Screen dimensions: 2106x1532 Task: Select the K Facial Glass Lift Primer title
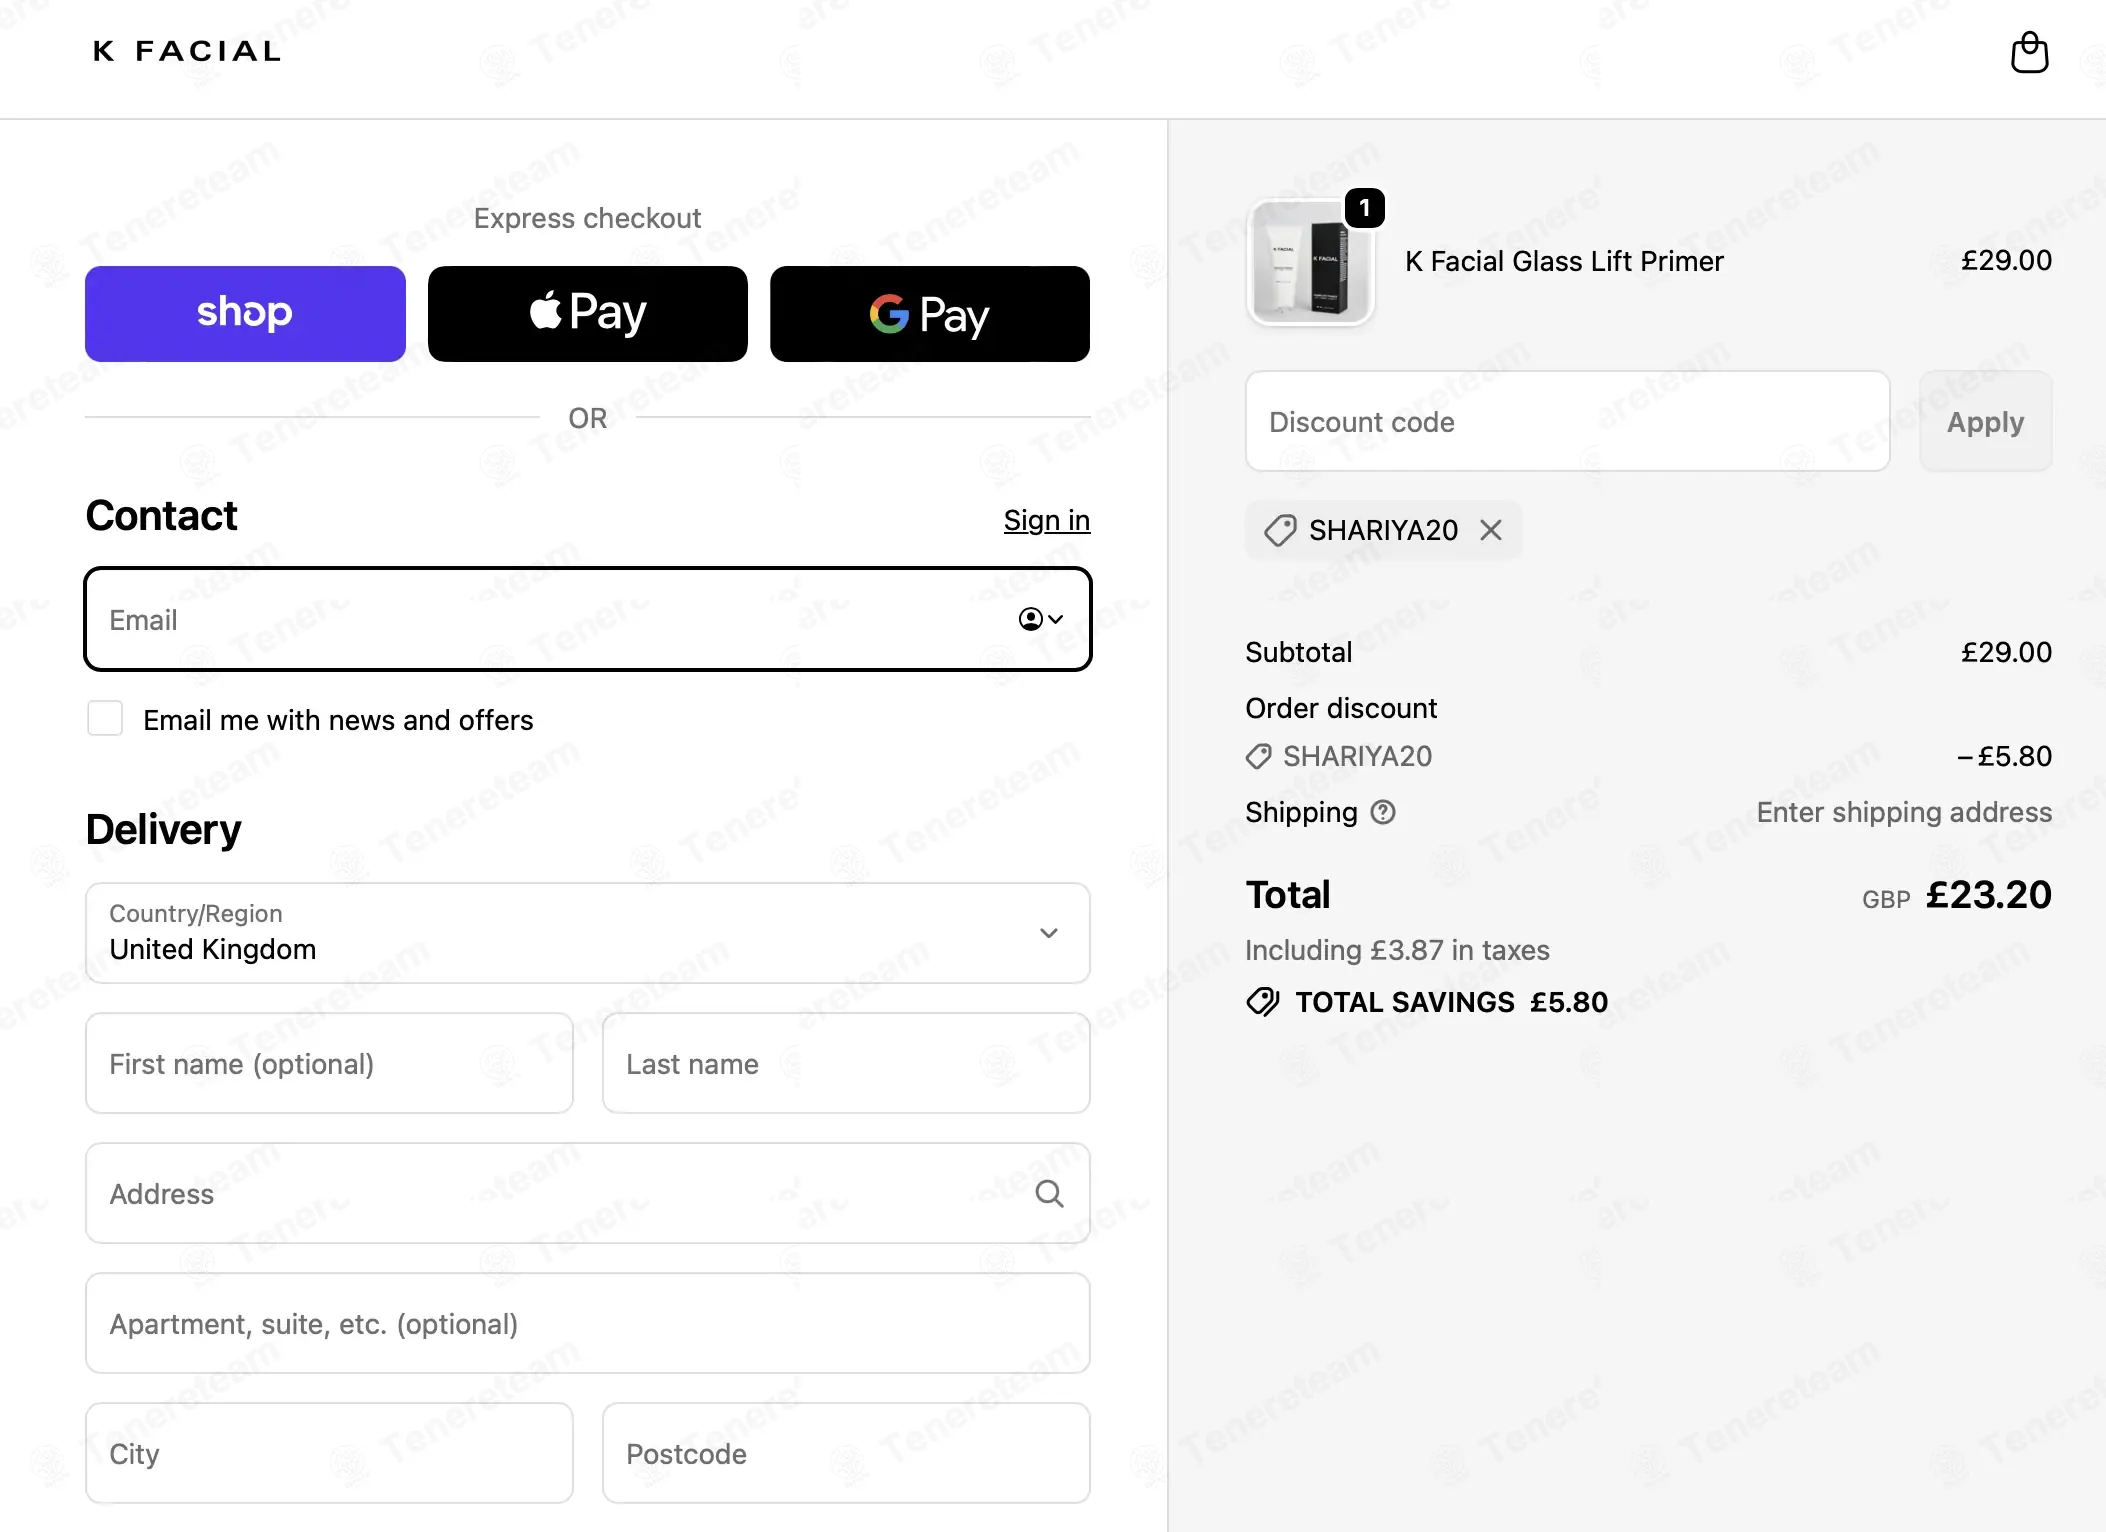click(x=1564, y=261)
